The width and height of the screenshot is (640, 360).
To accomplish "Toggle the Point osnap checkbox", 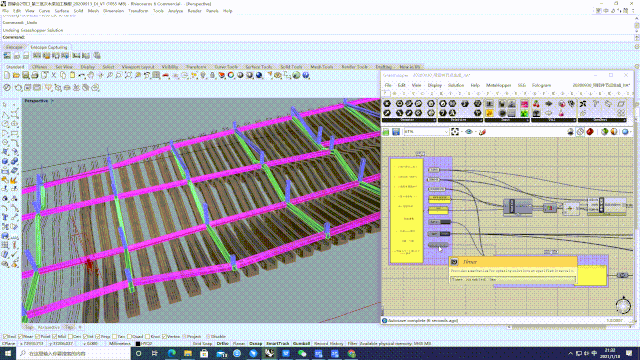I will (x=38, y=337).
